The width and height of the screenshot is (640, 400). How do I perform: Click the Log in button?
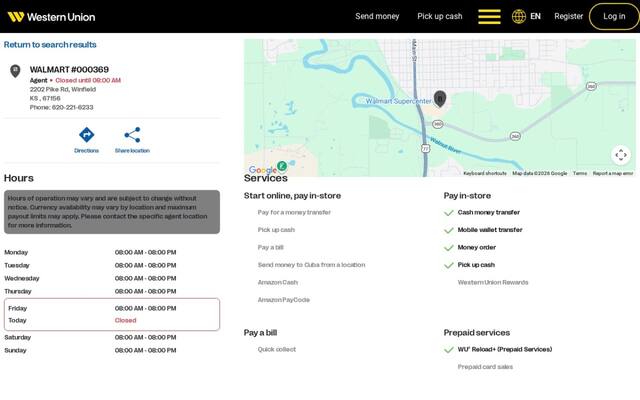pos(614,16)
